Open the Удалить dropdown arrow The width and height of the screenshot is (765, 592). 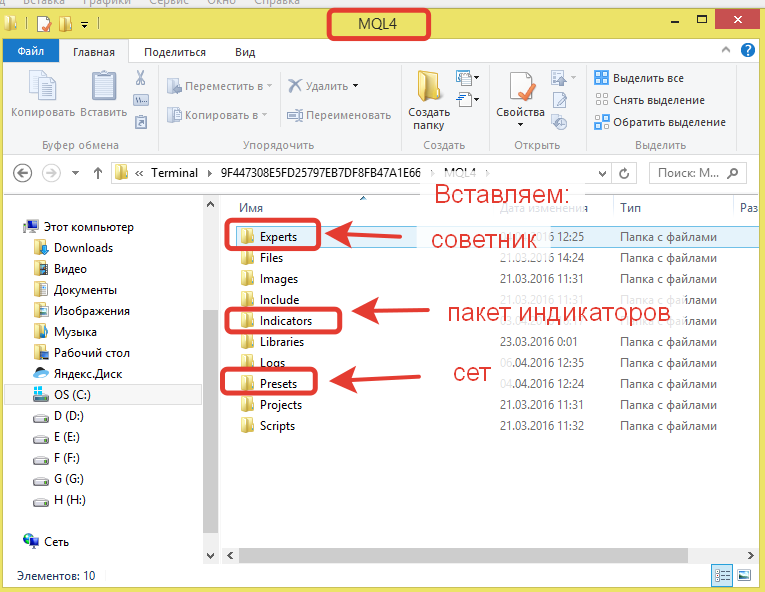click(x=355, y=86)
